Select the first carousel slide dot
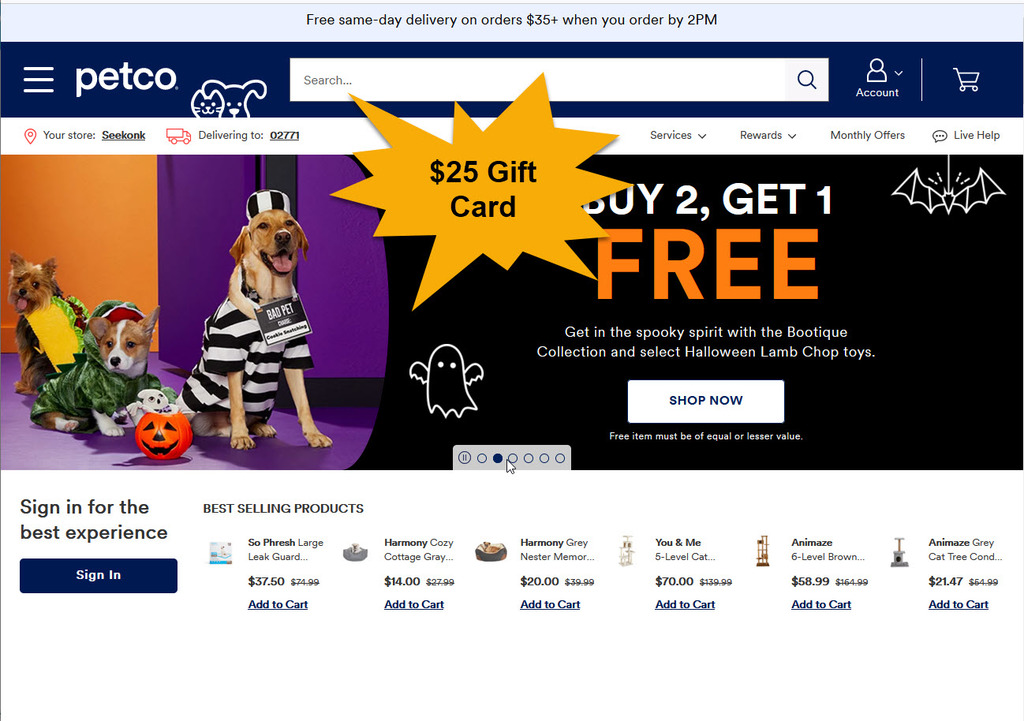 (482, 458)
